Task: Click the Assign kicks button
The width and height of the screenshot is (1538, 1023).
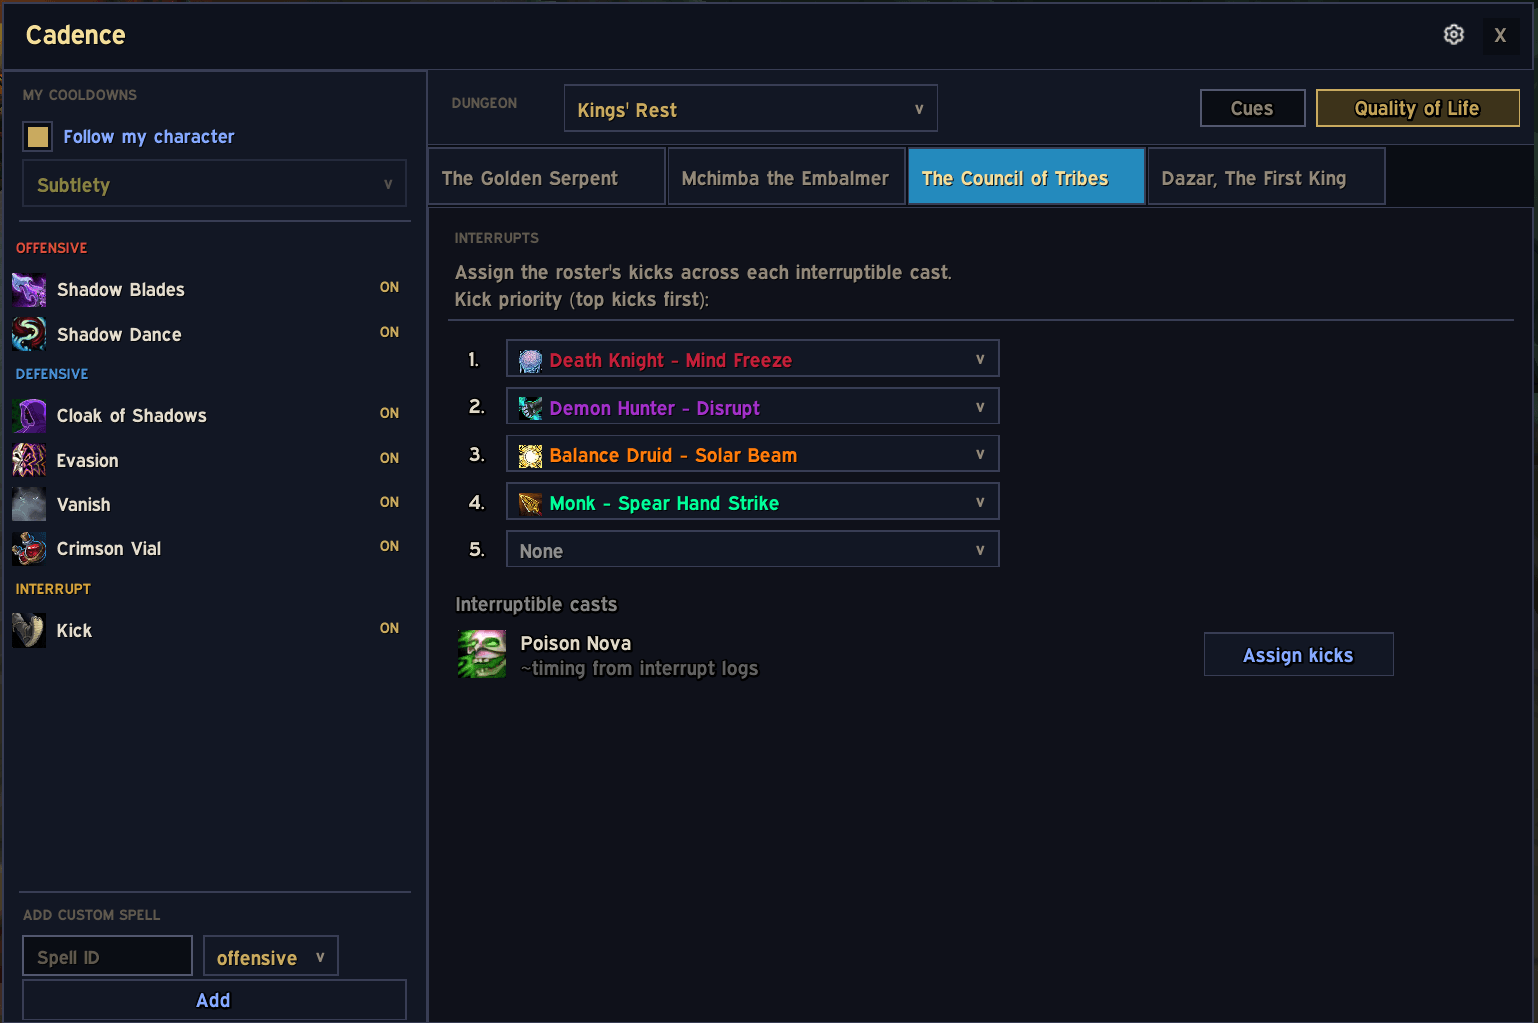Action: 1299,655
